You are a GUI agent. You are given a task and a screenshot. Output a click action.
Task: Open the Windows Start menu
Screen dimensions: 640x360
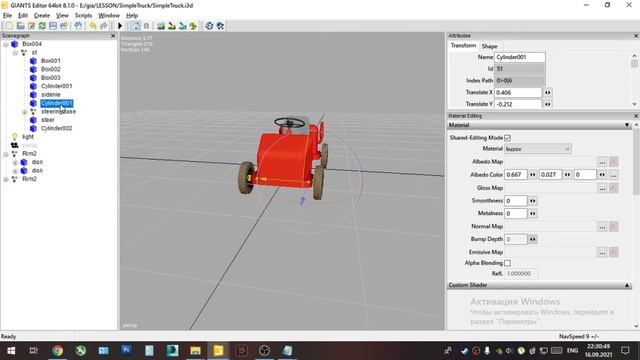[x=11, y=351]
